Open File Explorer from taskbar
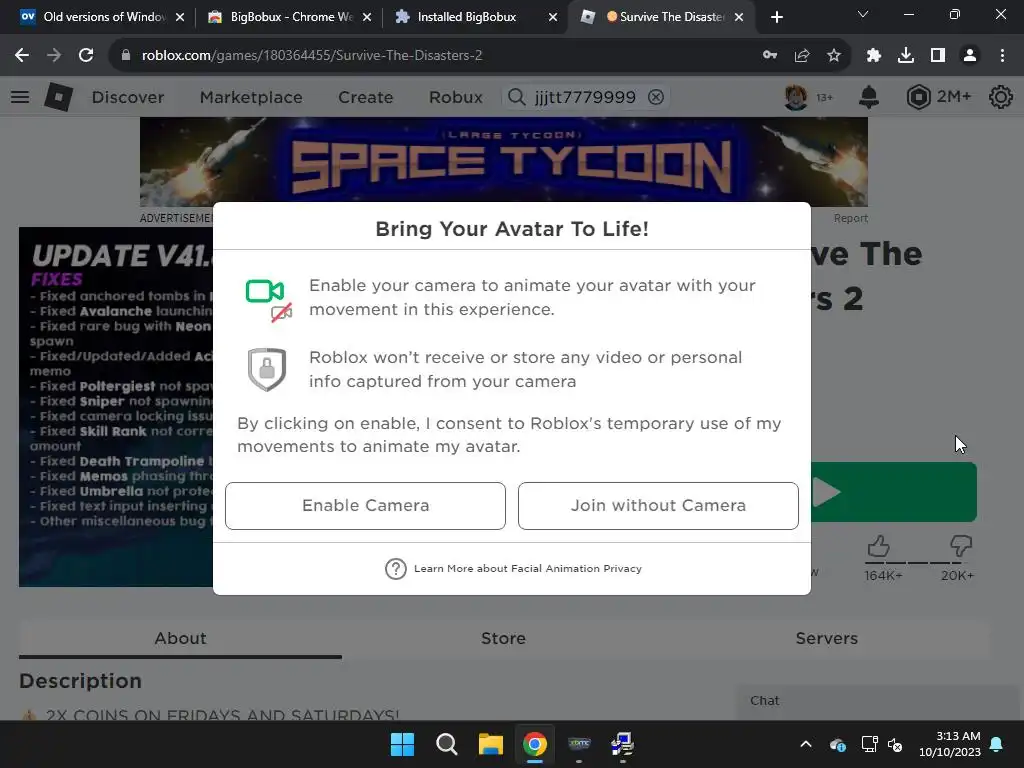 click(490, 744)
